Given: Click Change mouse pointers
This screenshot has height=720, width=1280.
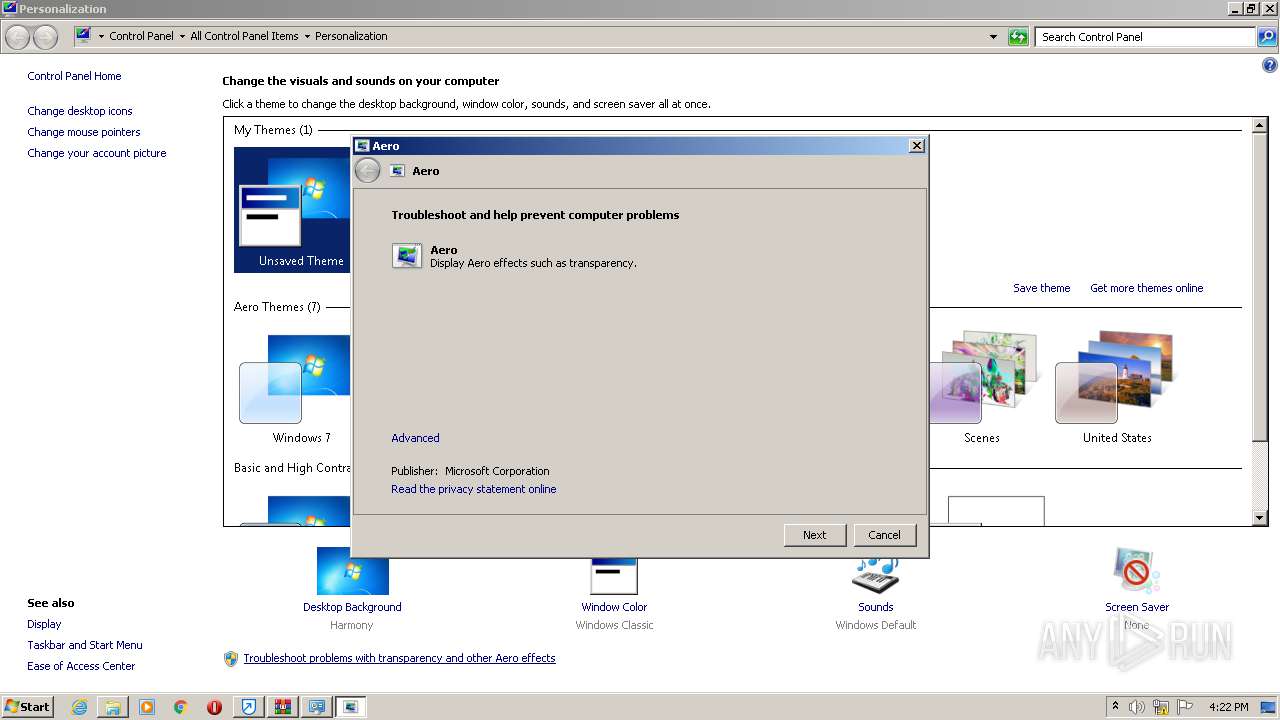Looking at the screenshot, I should [x=84, y=132].
